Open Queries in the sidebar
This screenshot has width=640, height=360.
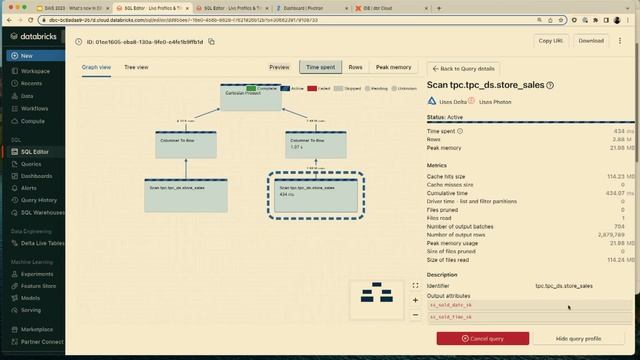pos(31,164)
